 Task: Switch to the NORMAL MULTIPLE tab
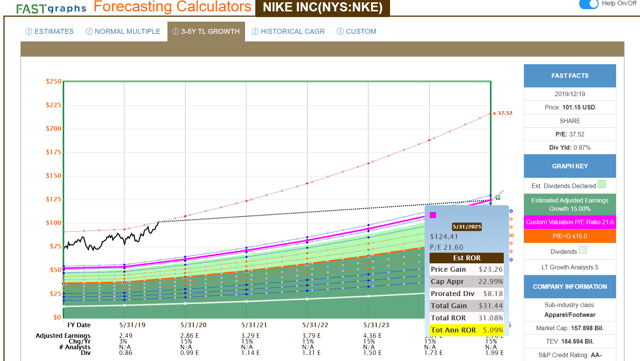click(x=127, y=31)
